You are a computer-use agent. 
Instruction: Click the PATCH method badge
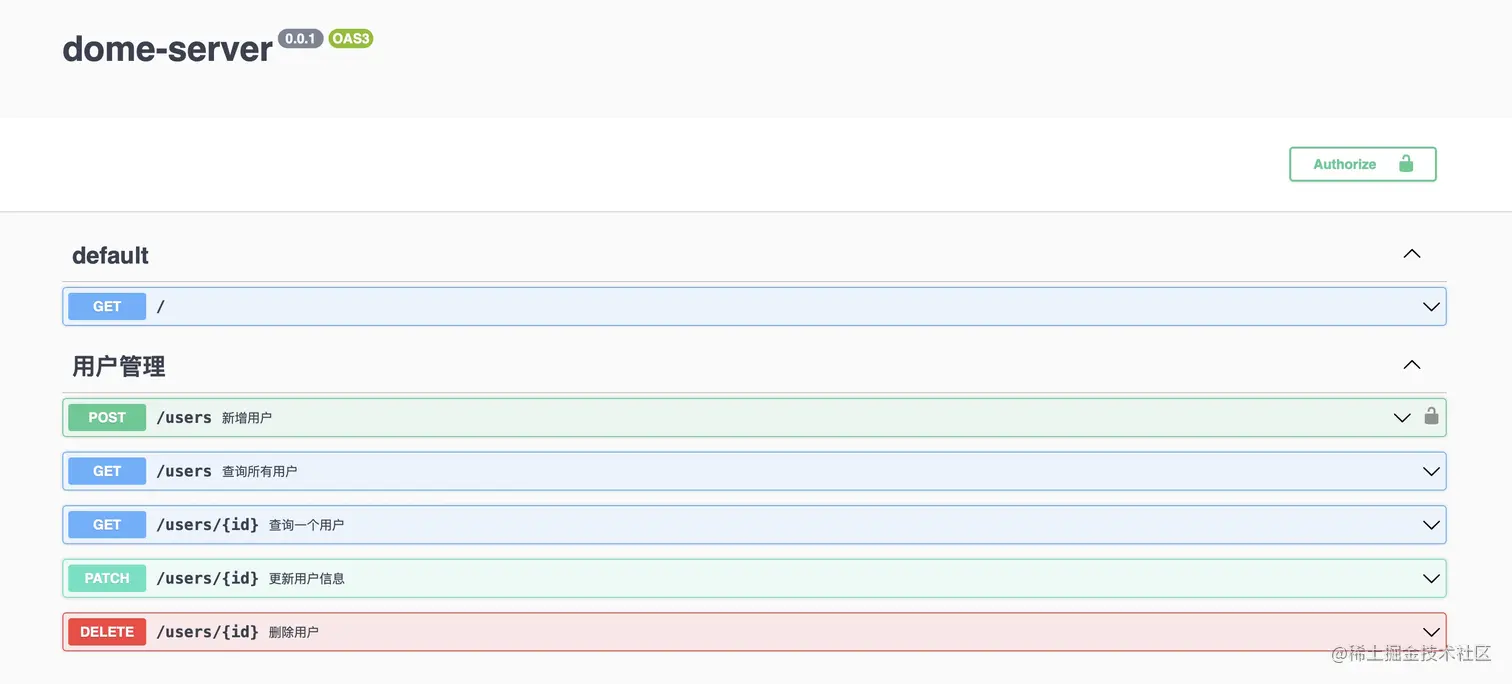coord(107,578)
